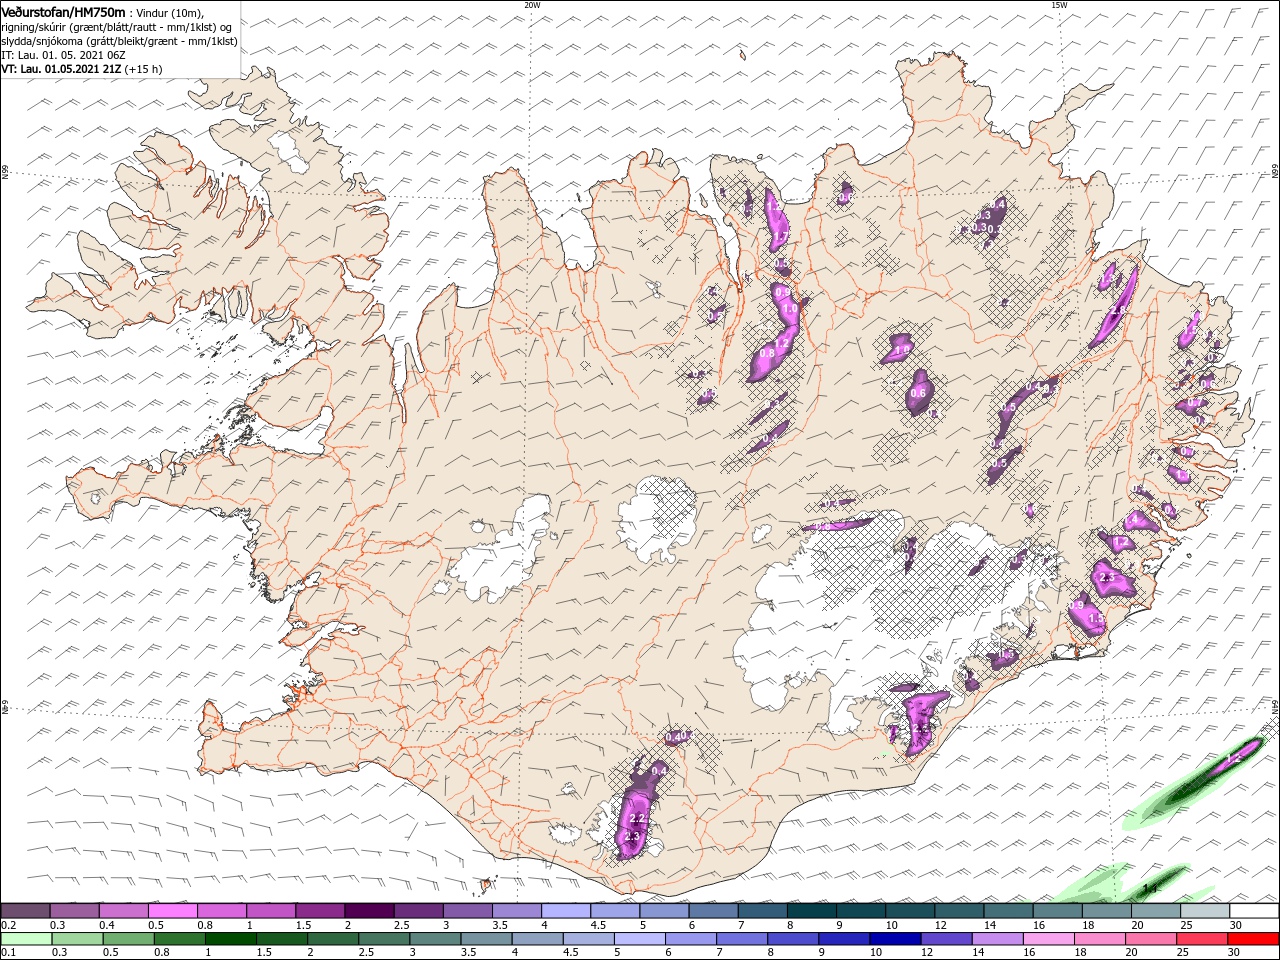Pick the light pink swatch labeled 16, lower row

pos(1049,939)
